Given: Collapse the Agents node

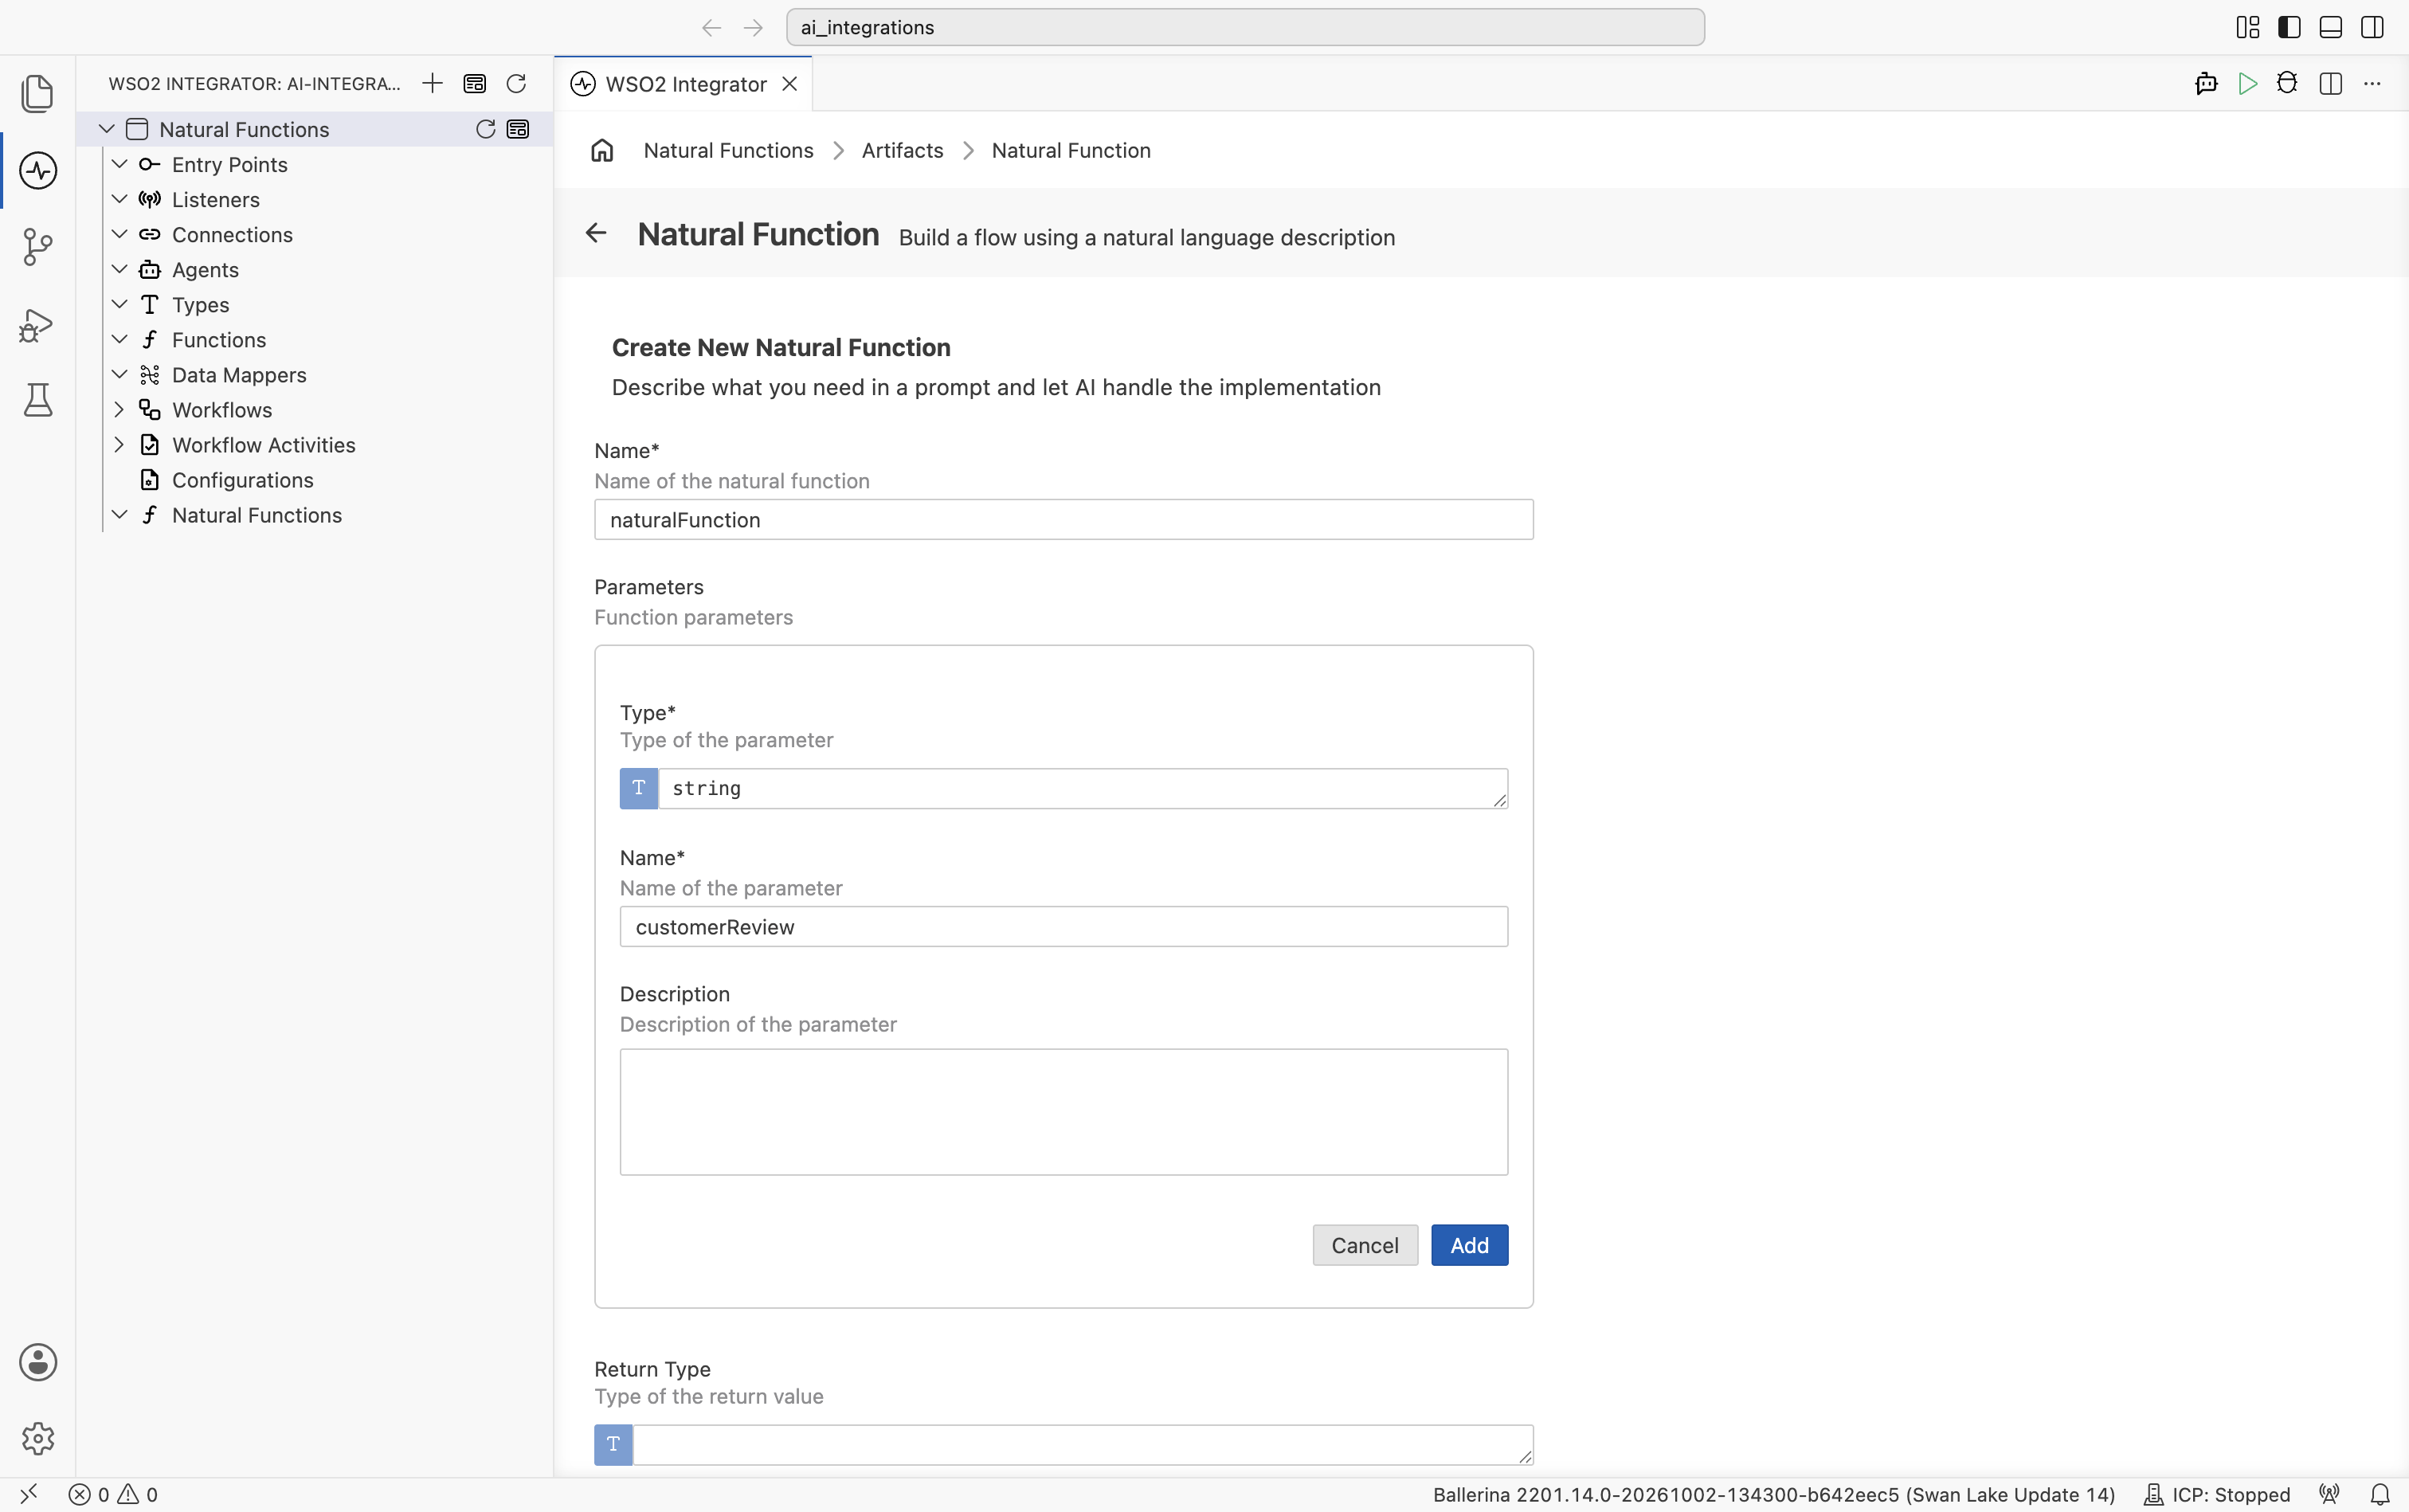Looking at the screenshot, I should [x=119, y=269].
